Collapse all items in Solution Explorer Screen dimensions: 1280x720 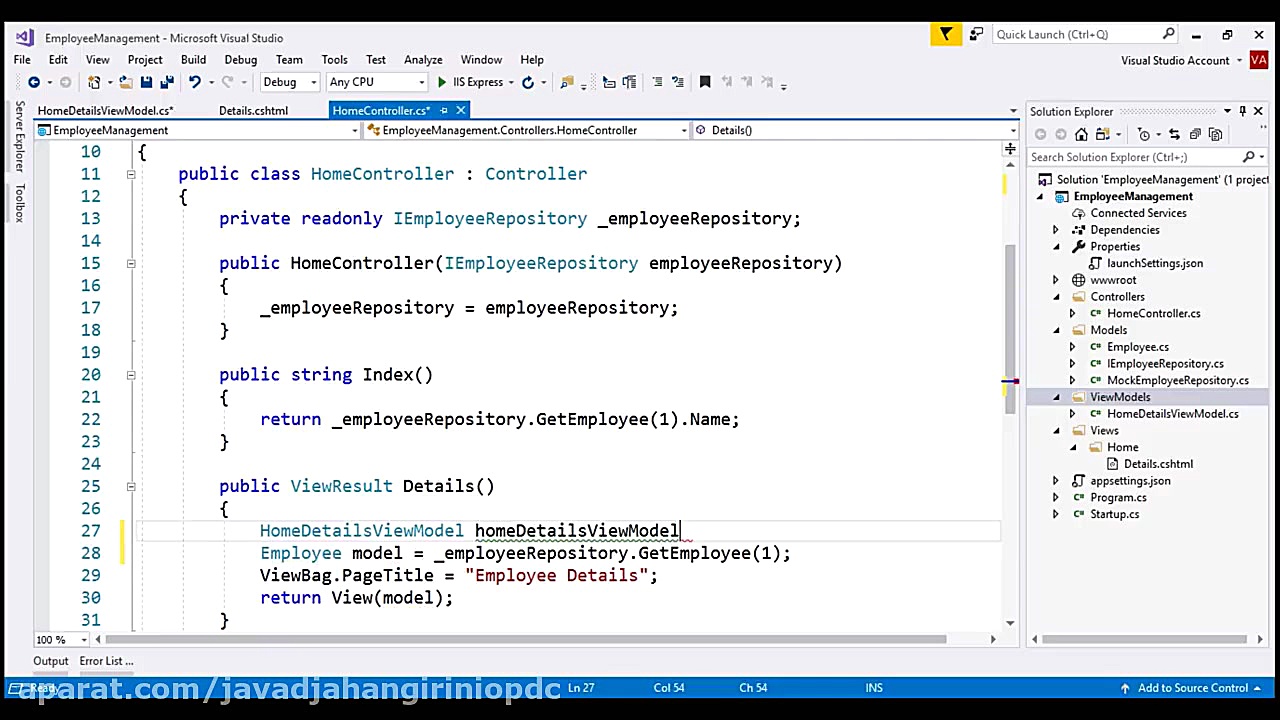(1196, 132)
